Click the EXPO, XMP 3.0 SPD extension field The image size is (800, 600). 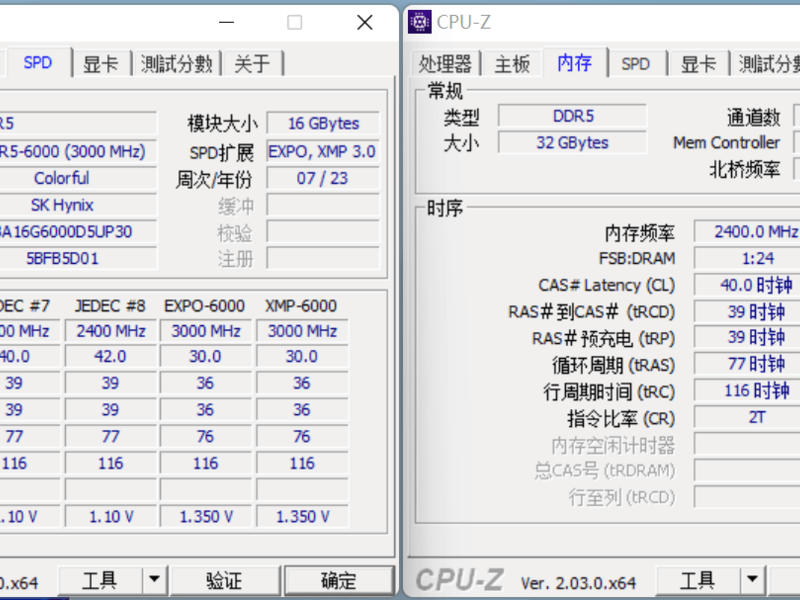coord(323,152)
